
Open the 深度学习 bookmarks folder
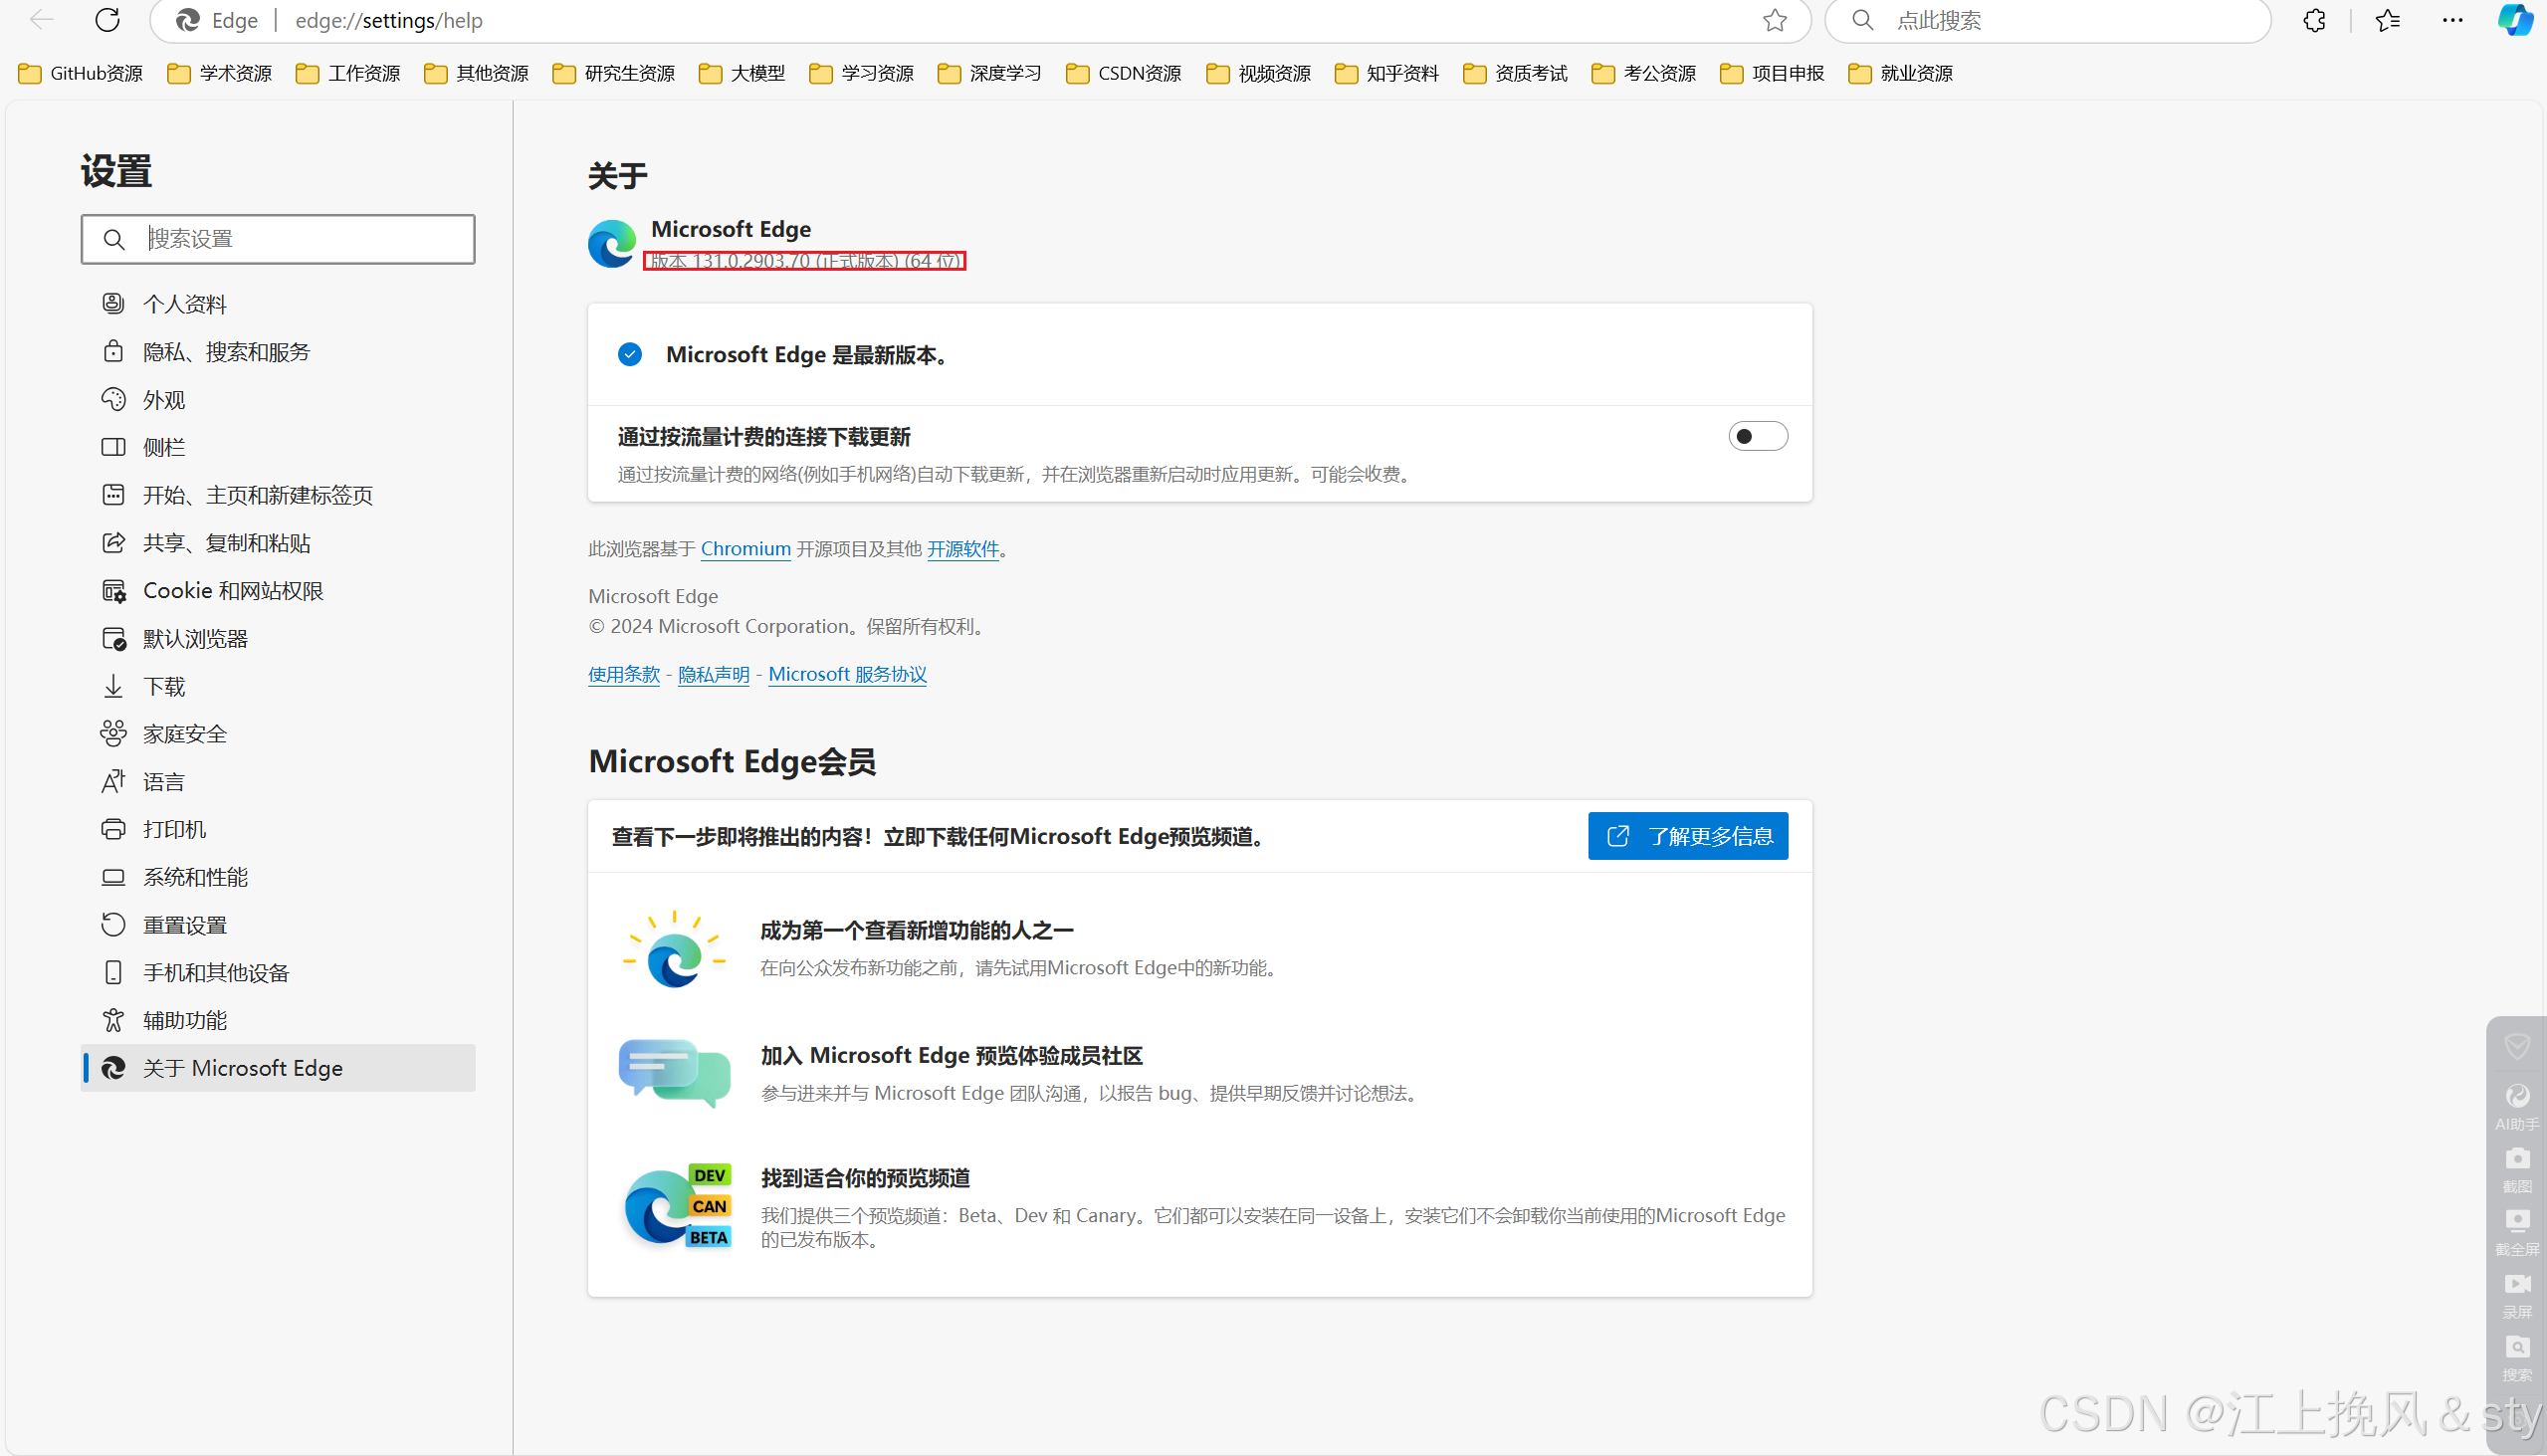coord(990,73)
